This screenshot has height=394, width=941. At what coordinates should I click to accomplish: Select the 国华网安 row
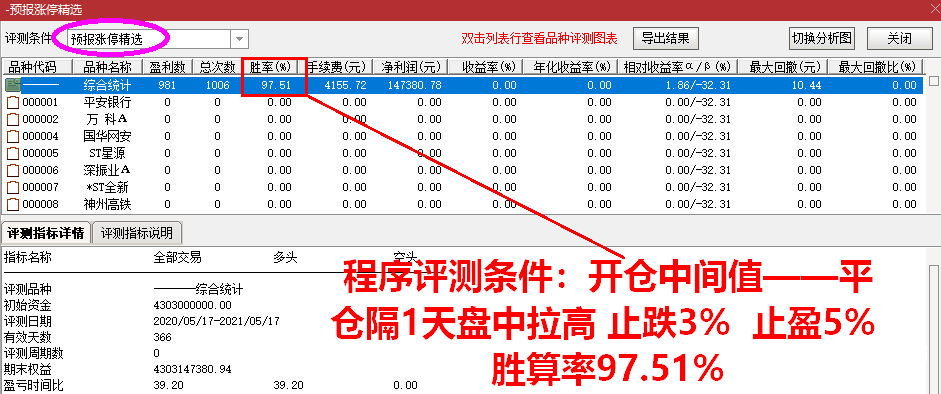pos(462,137)
